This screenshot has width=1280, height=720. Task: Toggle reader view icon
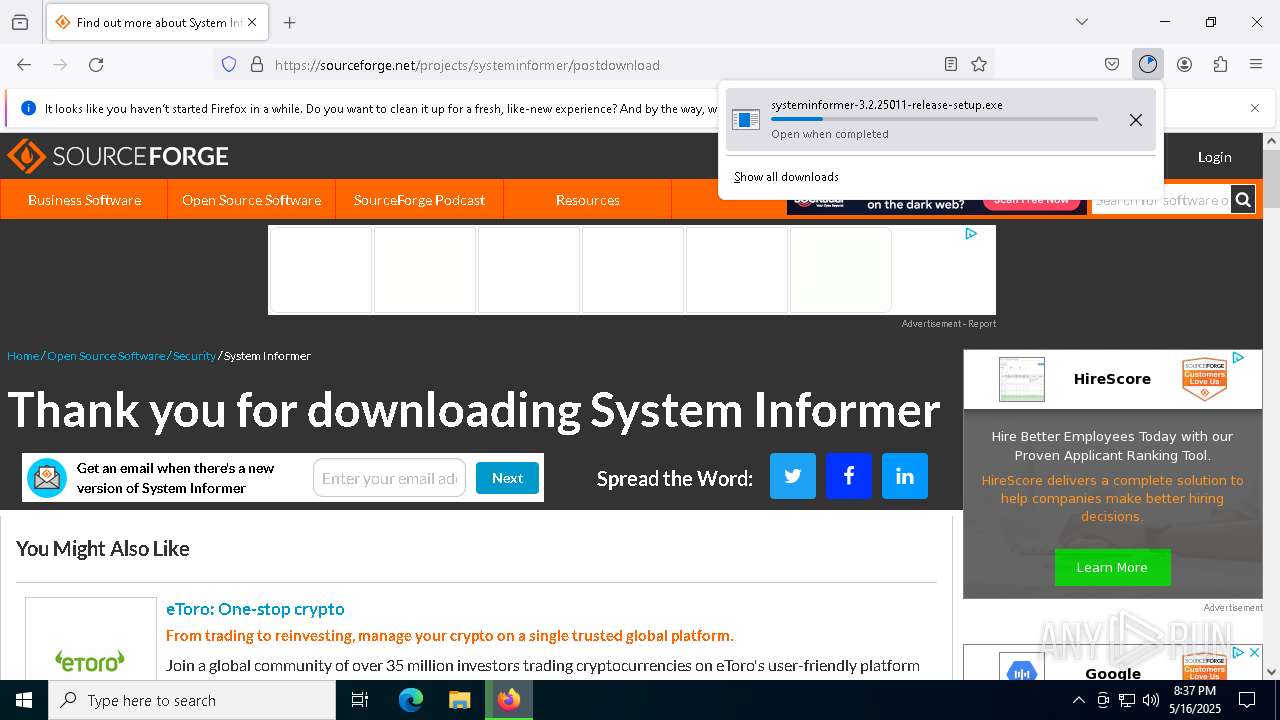click(951, 64)
